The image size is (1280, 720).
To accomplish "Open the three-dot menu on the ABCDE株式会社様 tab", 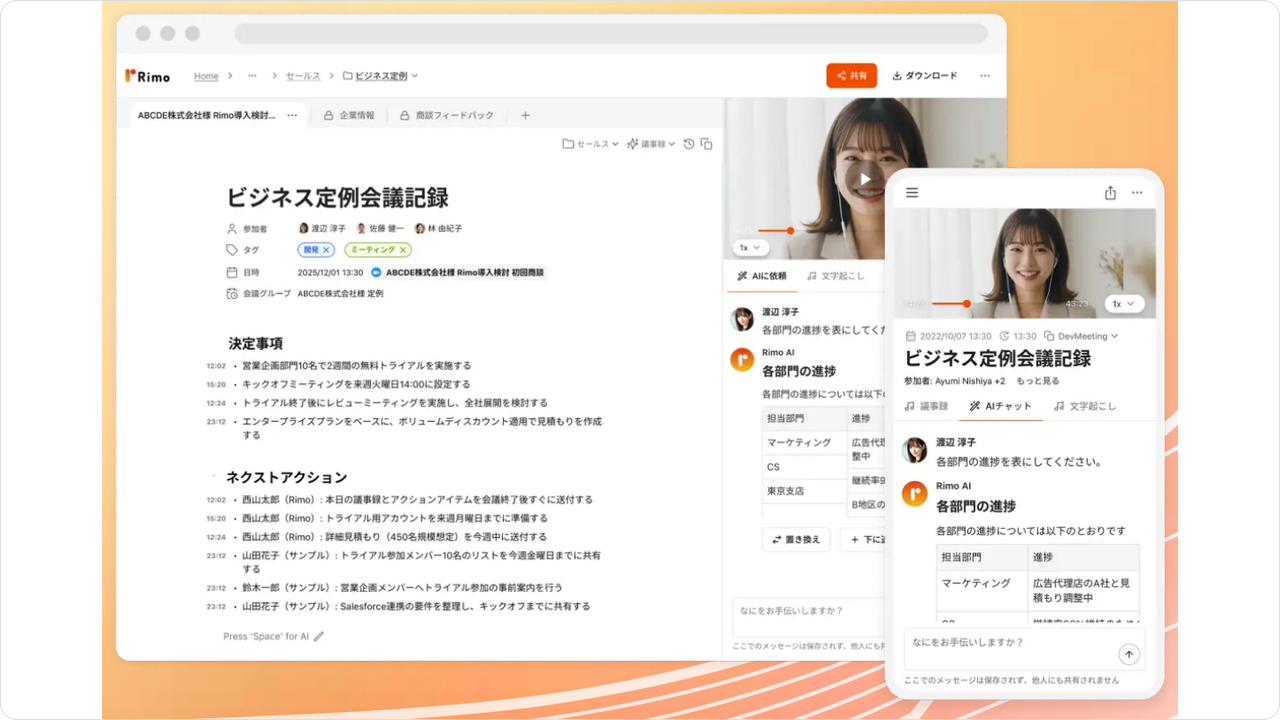I will (x=292, y=115).
